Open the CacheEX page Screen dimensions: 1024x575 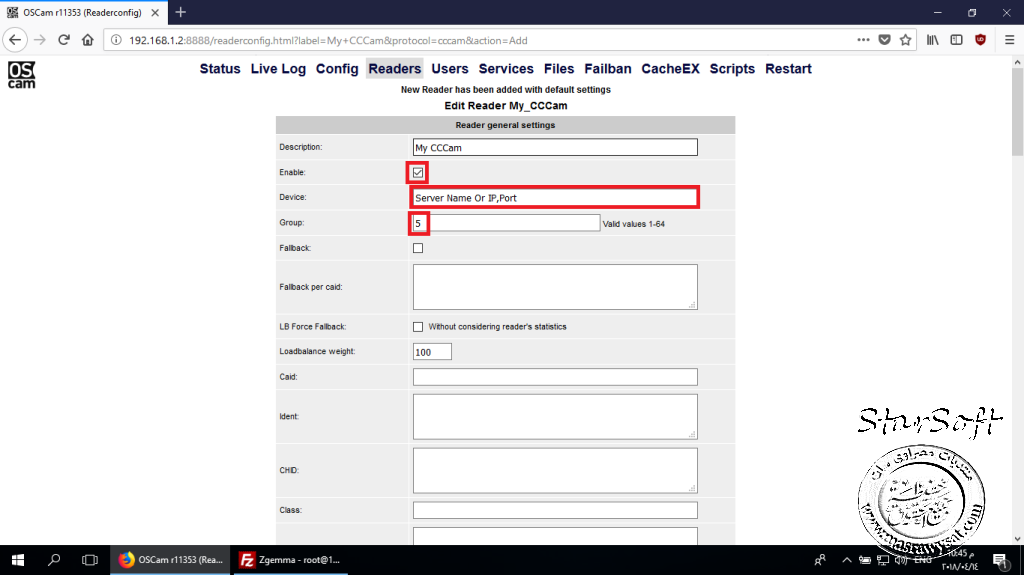point(671,69)
